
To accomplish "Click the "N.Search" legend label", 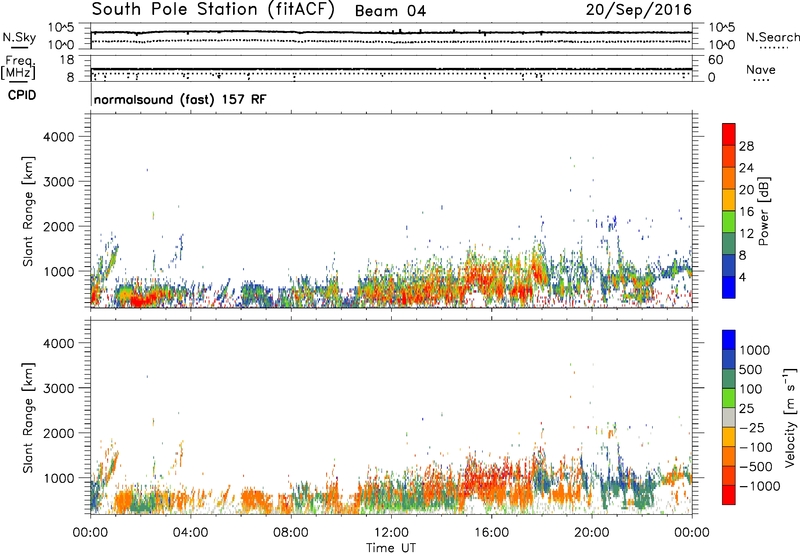I will 772,37.
